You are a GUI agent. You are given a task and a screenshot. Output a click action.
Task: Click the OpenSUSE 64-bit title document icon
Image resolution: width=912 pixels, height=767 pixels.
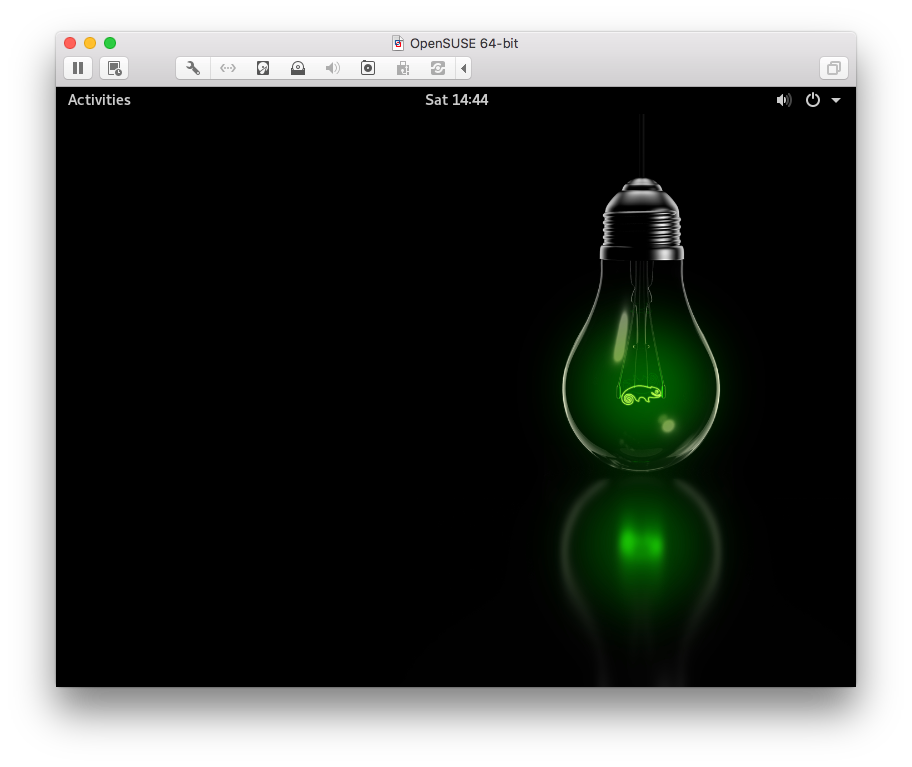pyautogui.click(x=398, y=43)
